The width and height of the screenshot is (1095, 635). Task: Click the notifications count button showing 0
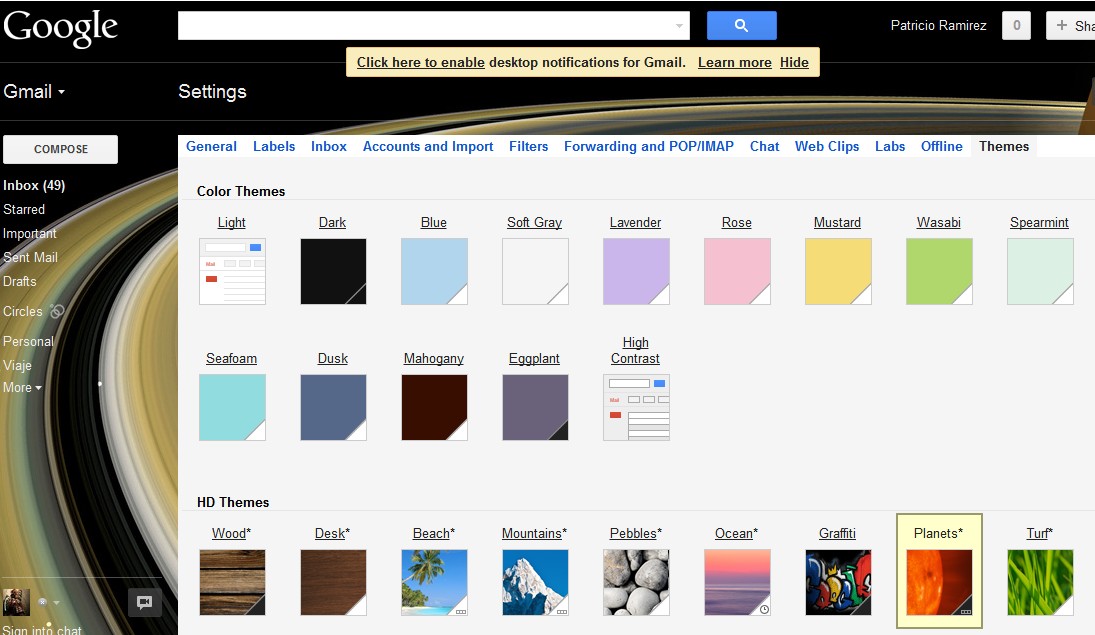1016,26
